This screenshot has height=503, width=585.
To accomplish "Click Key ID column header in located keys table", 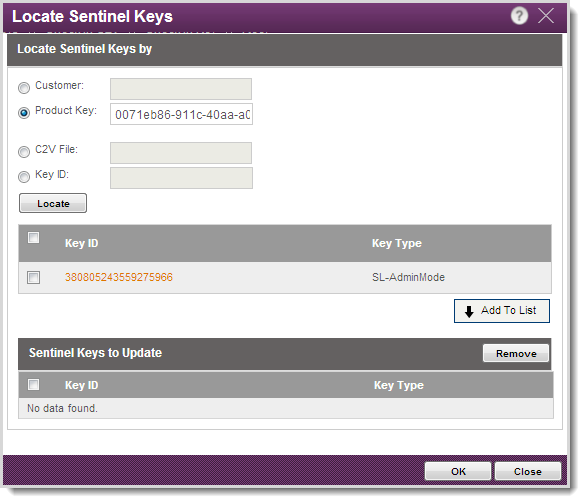I will [x=81, y=243].
